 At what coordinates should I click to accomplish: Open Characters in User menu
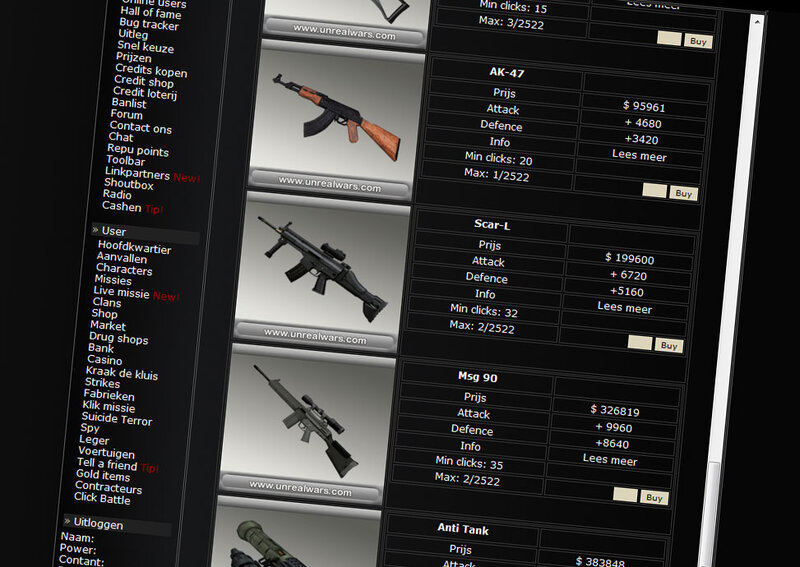124,269
